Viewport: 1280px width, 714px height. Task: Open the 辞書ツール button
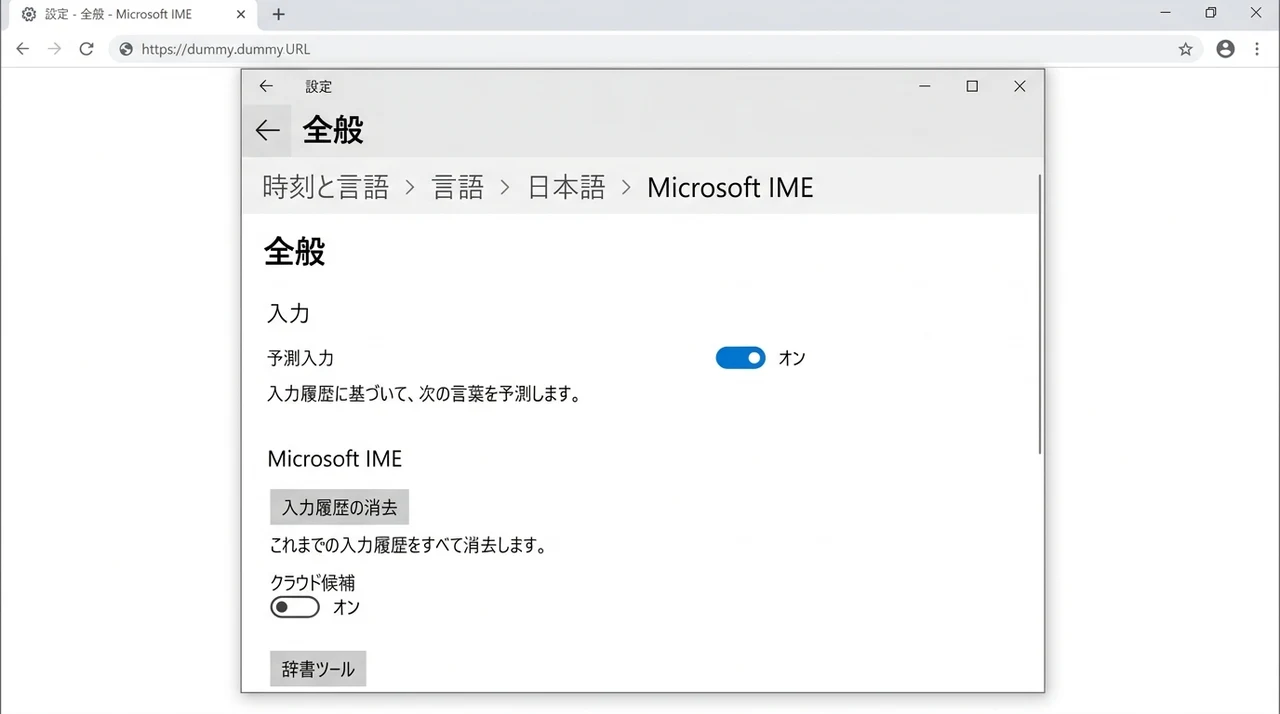pyautogui.click(x=318, y=669)
